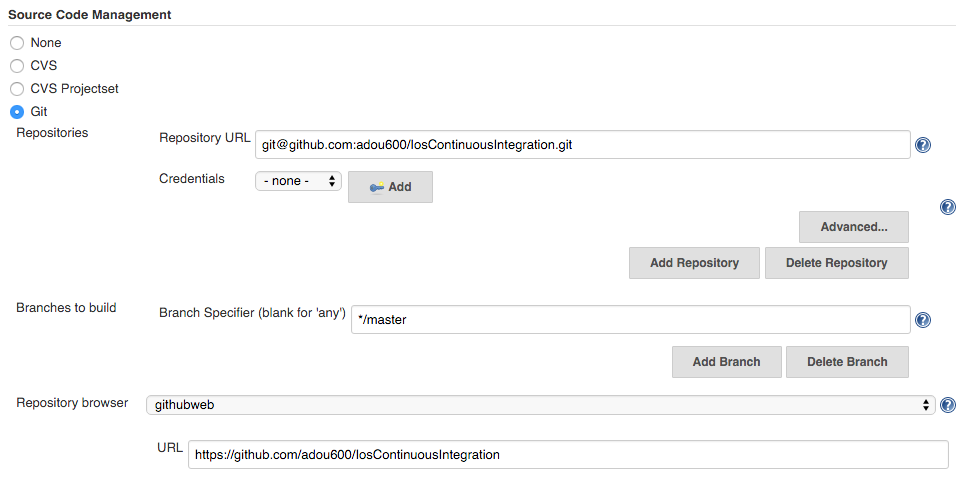Click the Delete Branch button

point(847,362)
